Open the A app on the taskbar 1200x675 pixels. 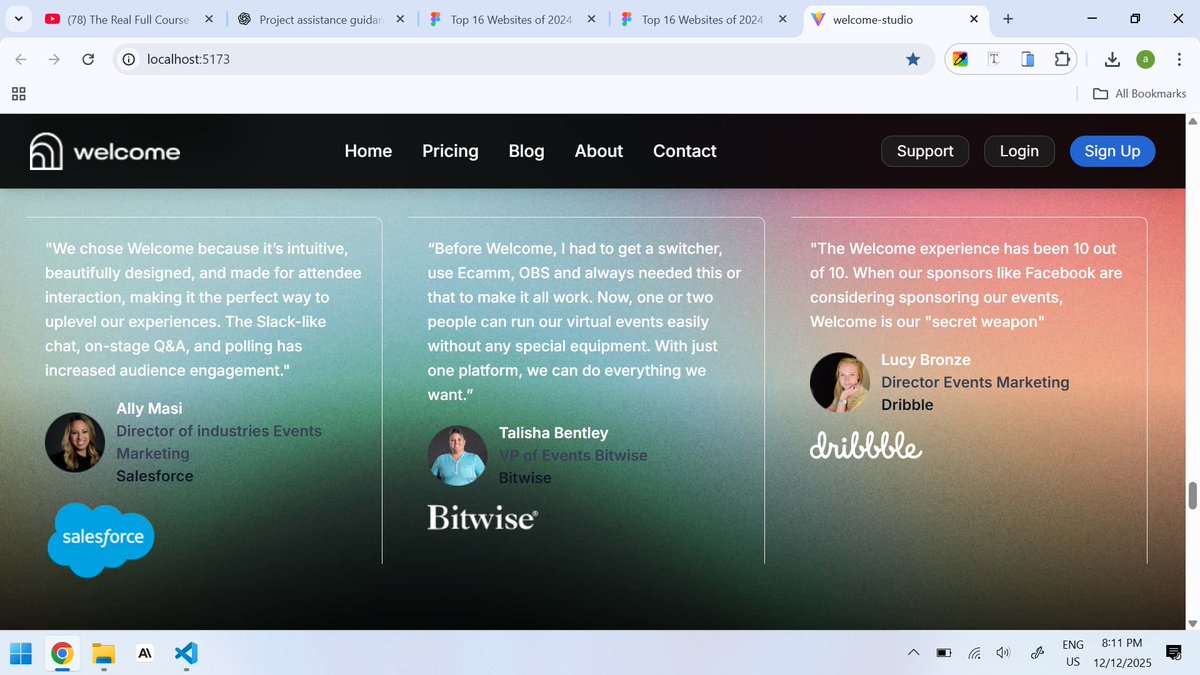pyautogui.click(x=144, y=654)
